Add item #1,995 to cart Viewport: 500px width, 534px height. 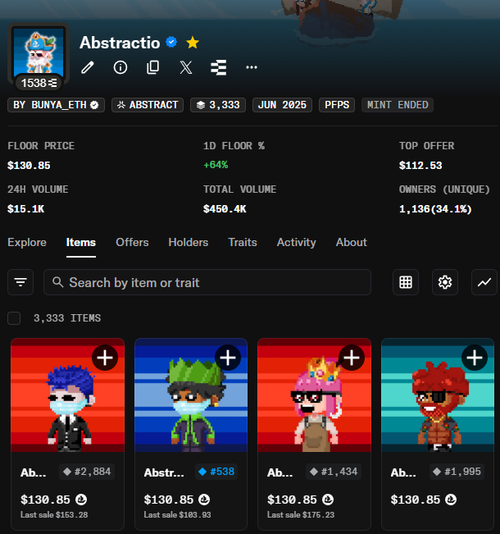[x=474, y=358]
